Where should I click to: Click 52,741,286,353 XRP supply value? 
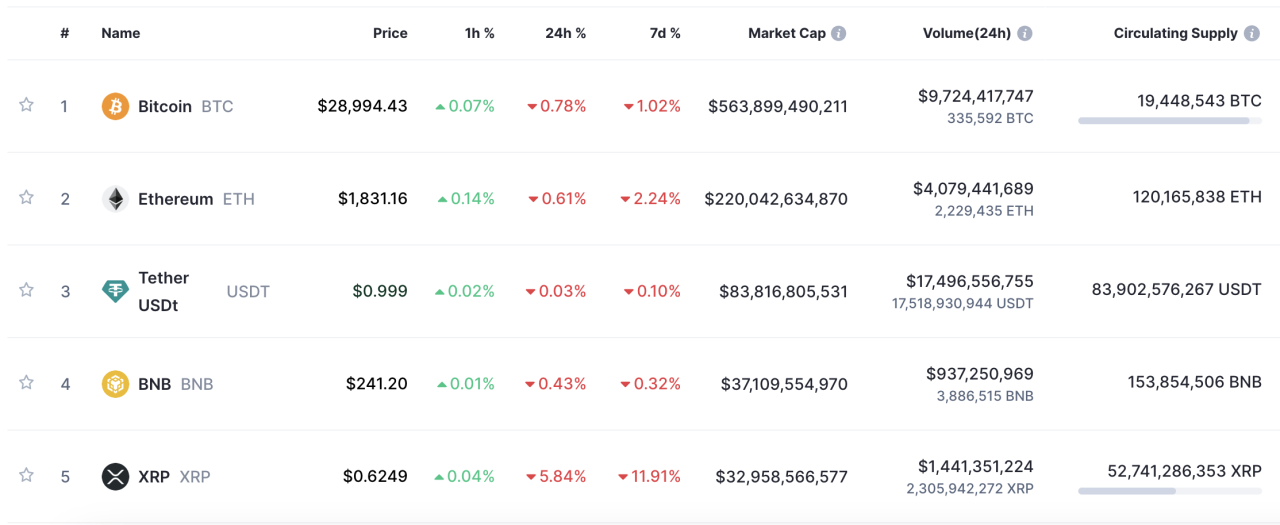[1185, 470]
